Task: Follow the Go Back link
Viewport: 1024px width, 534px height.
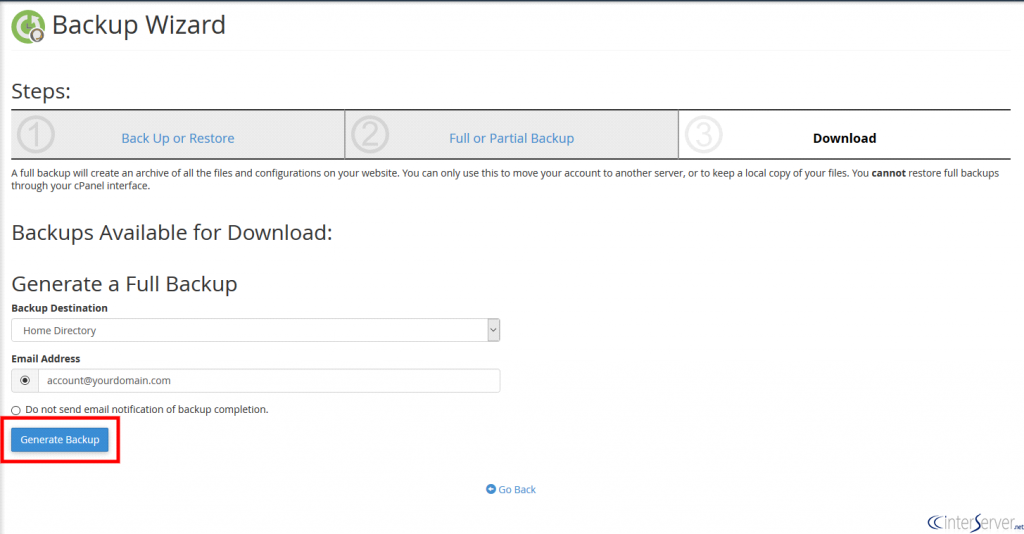Action: 517,489
